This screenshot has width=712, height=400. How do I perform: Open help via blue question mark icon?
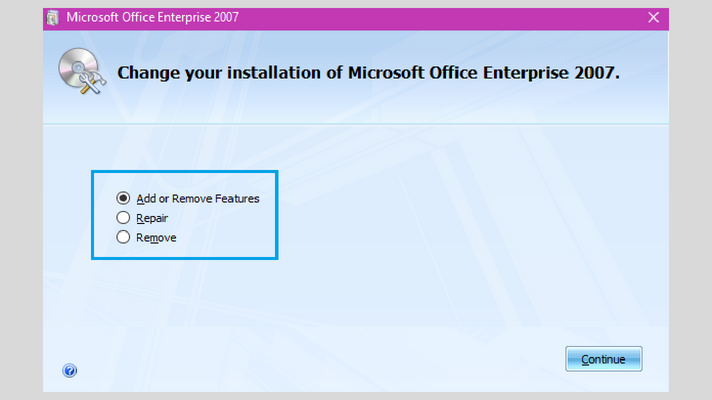point(69,370)
